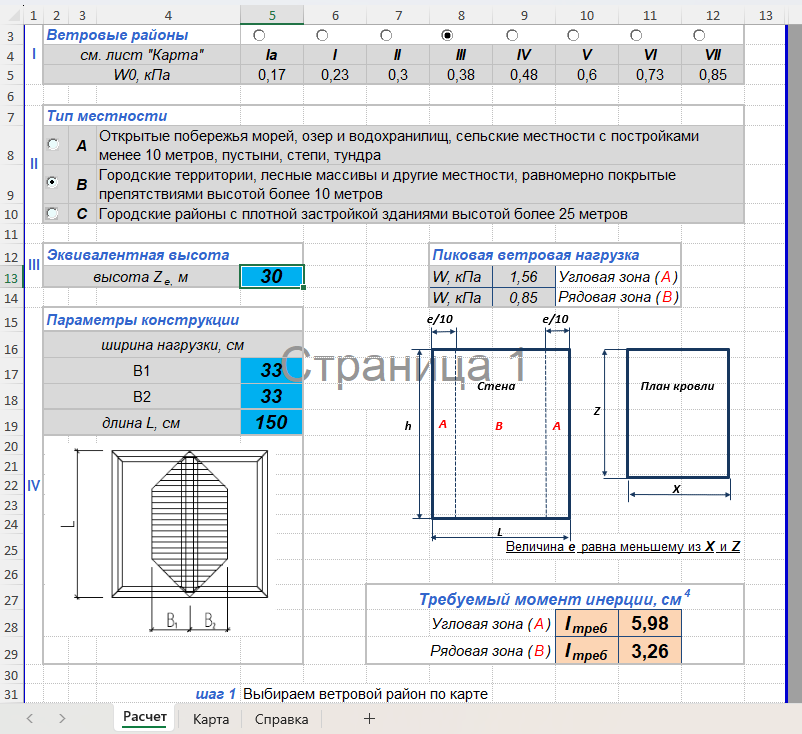Select column header 4
The image size is (802, 734).
click(168, 15)
